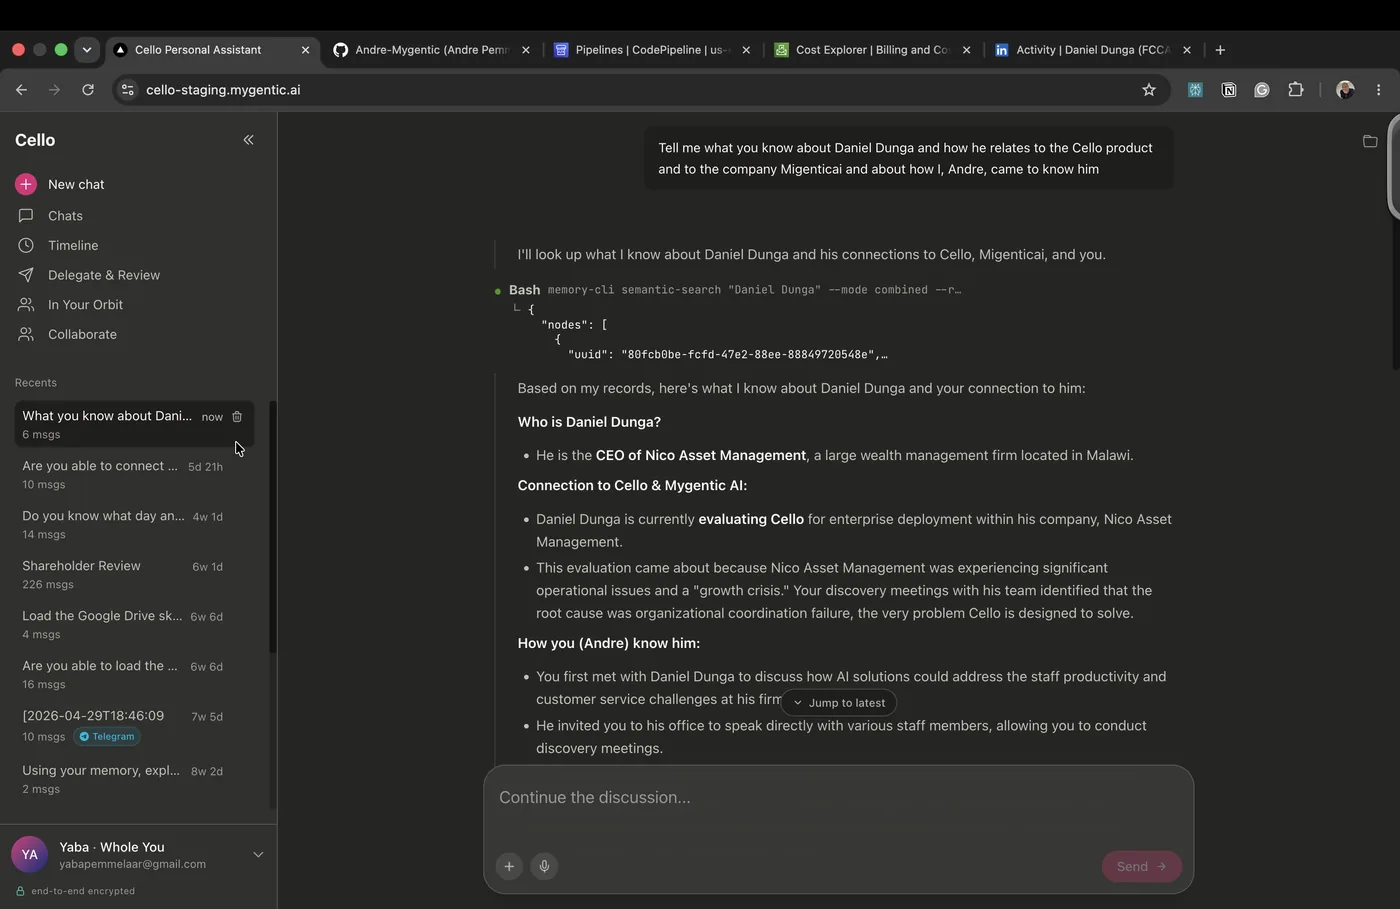Image resolution: width=1400 pixels, height=909 pixels.
Task: Switch to the Pipelines CodePipeline tab
Action: click(652, 50)
